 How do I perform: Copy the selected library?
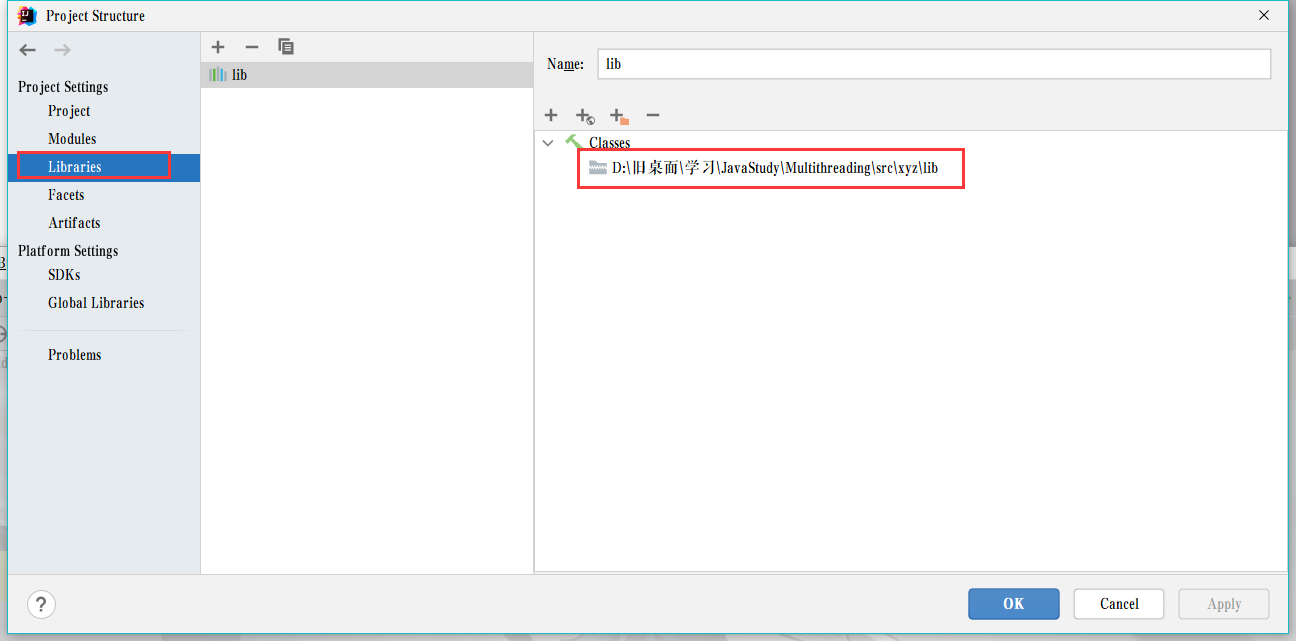coord(286,47)
